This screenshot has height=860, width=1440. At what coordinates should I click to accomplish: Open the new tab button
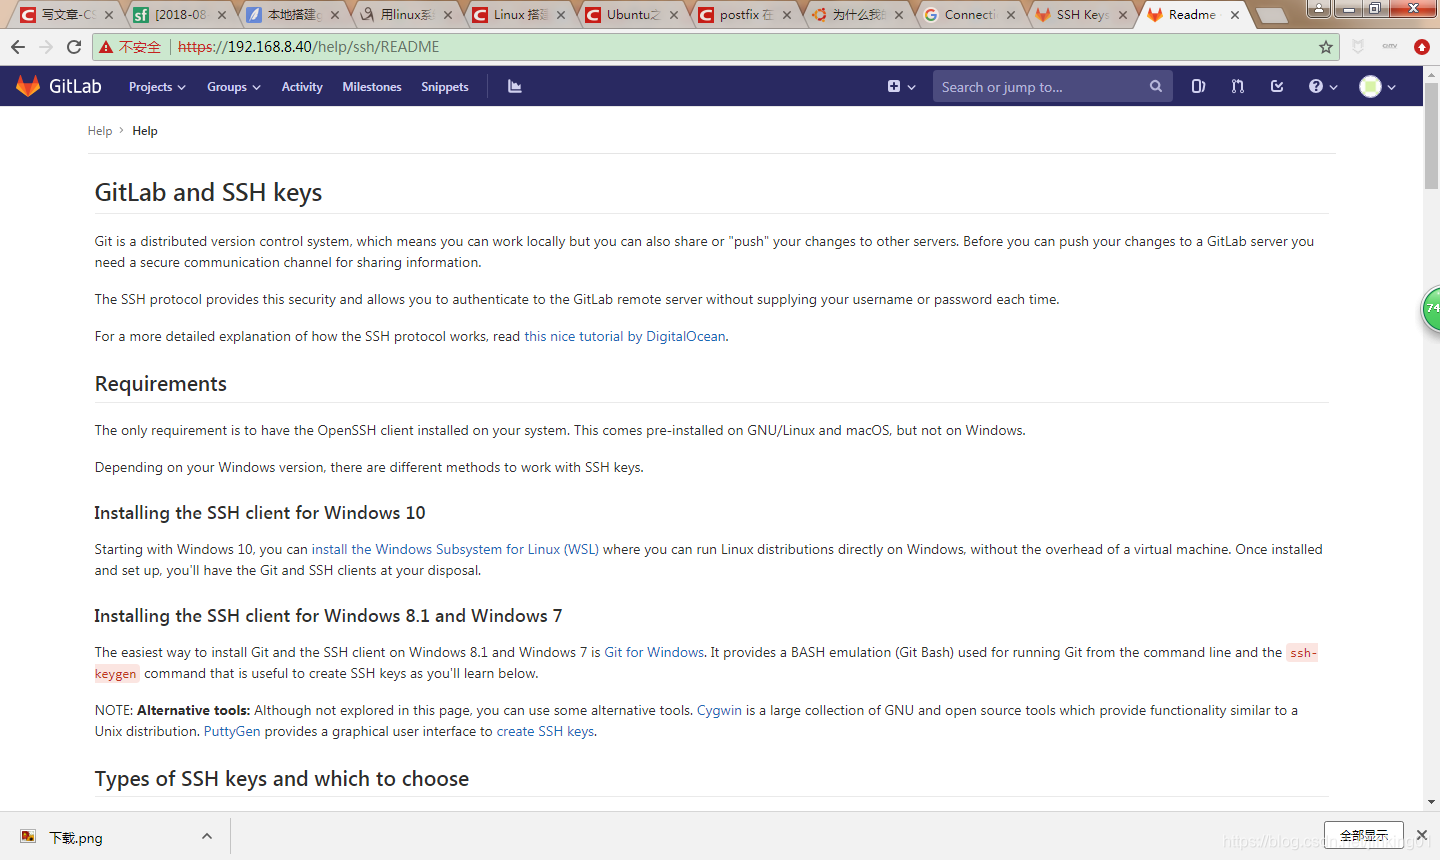1272,15
